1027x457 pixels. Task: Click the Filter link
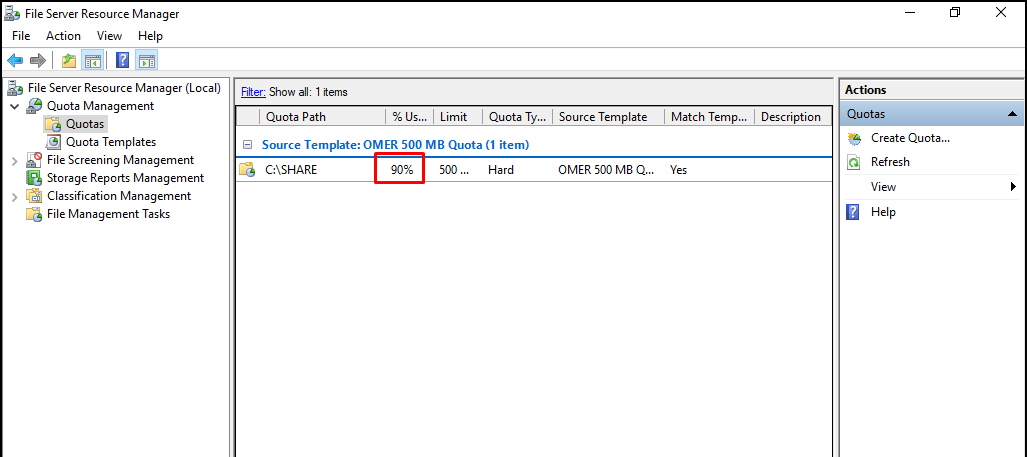click(253, 92)
